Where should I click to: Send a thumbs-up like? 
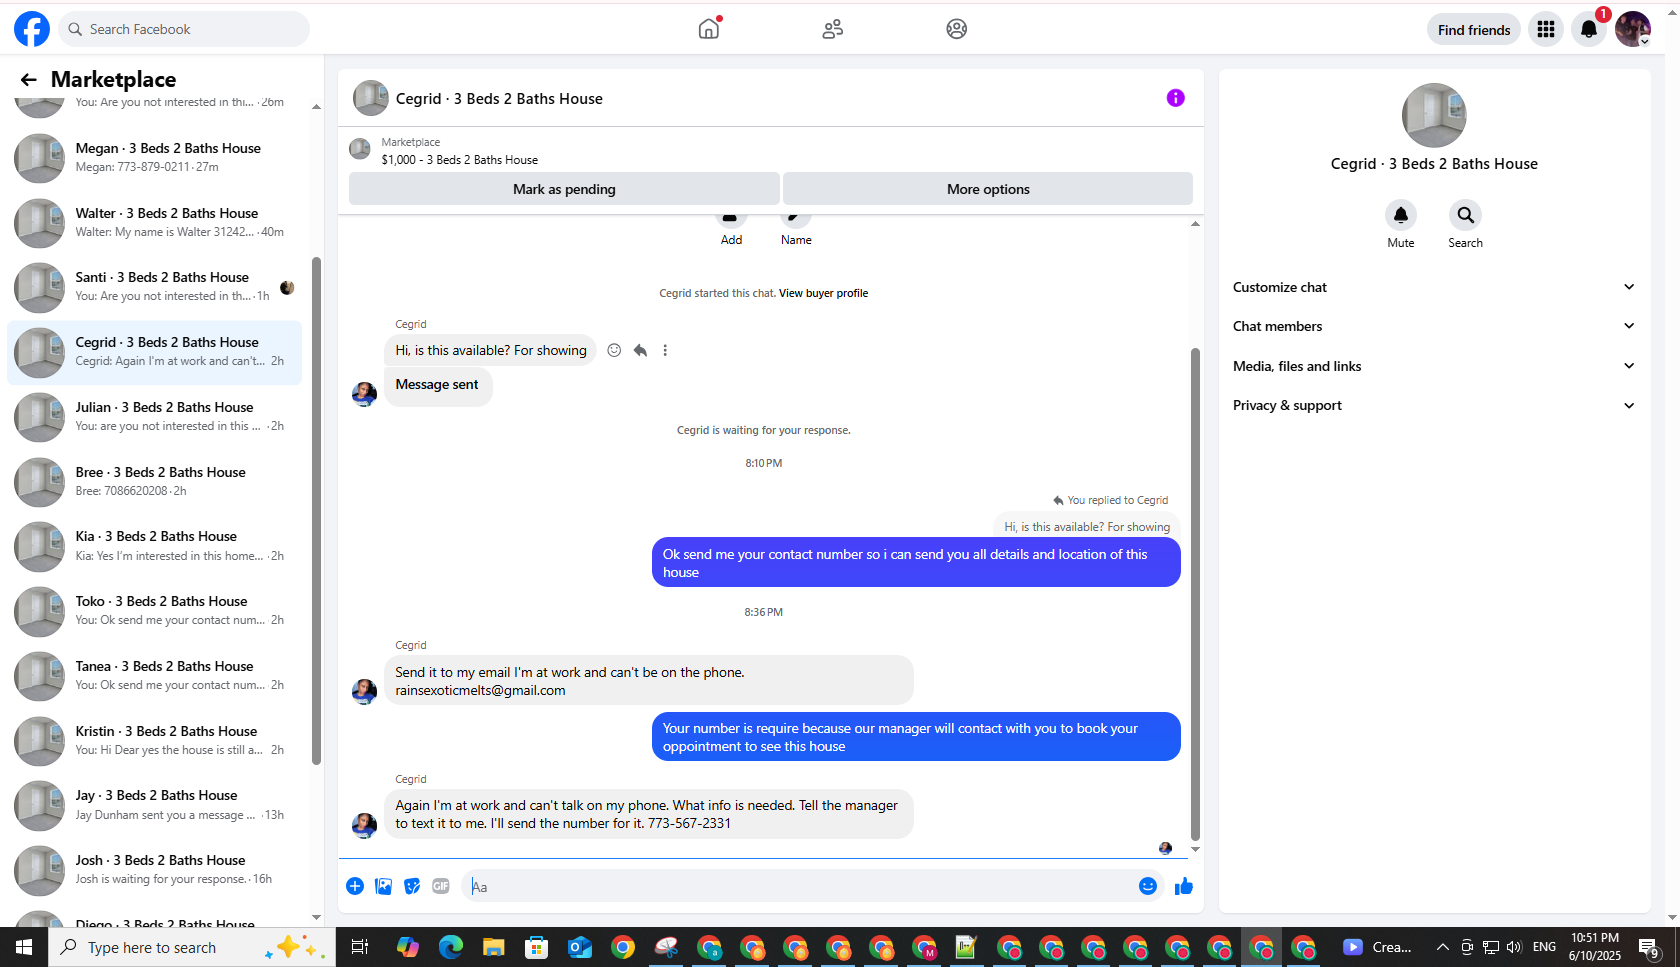(x=1184, y=886)
